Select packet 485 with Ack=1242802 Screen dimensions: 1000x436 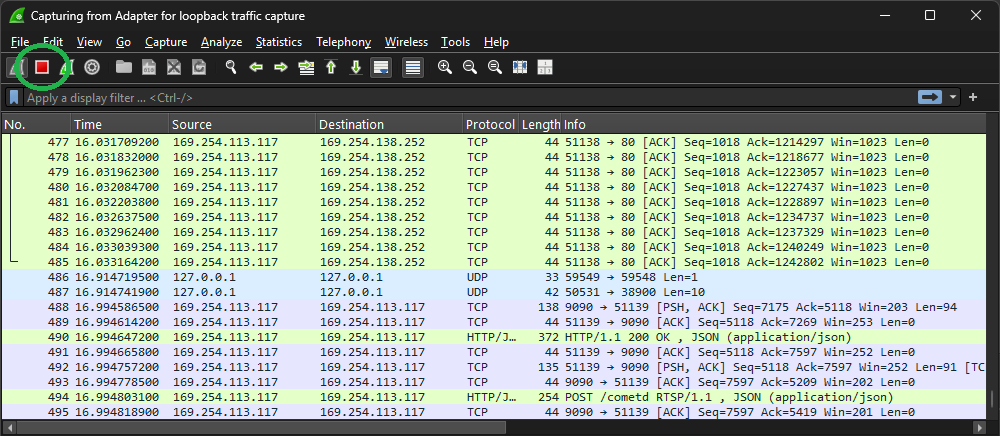494,261
